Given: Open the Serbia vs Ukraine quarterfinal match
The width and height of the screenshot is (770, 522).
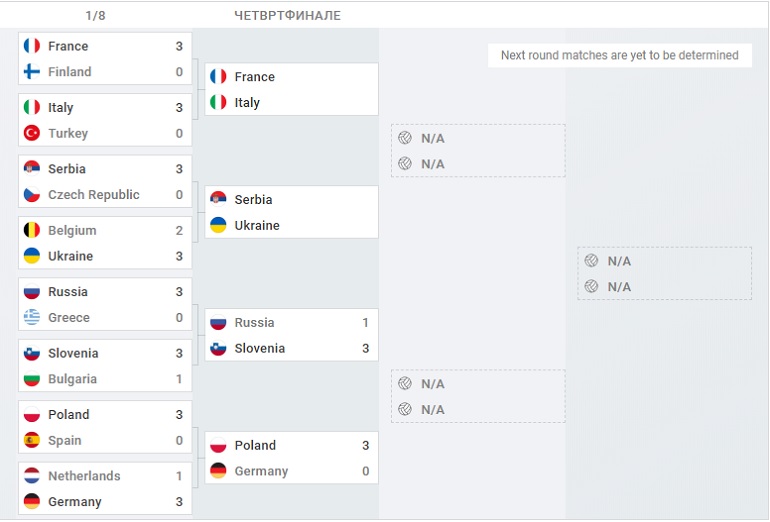Looking at the screenshot, I should [291, 212].
